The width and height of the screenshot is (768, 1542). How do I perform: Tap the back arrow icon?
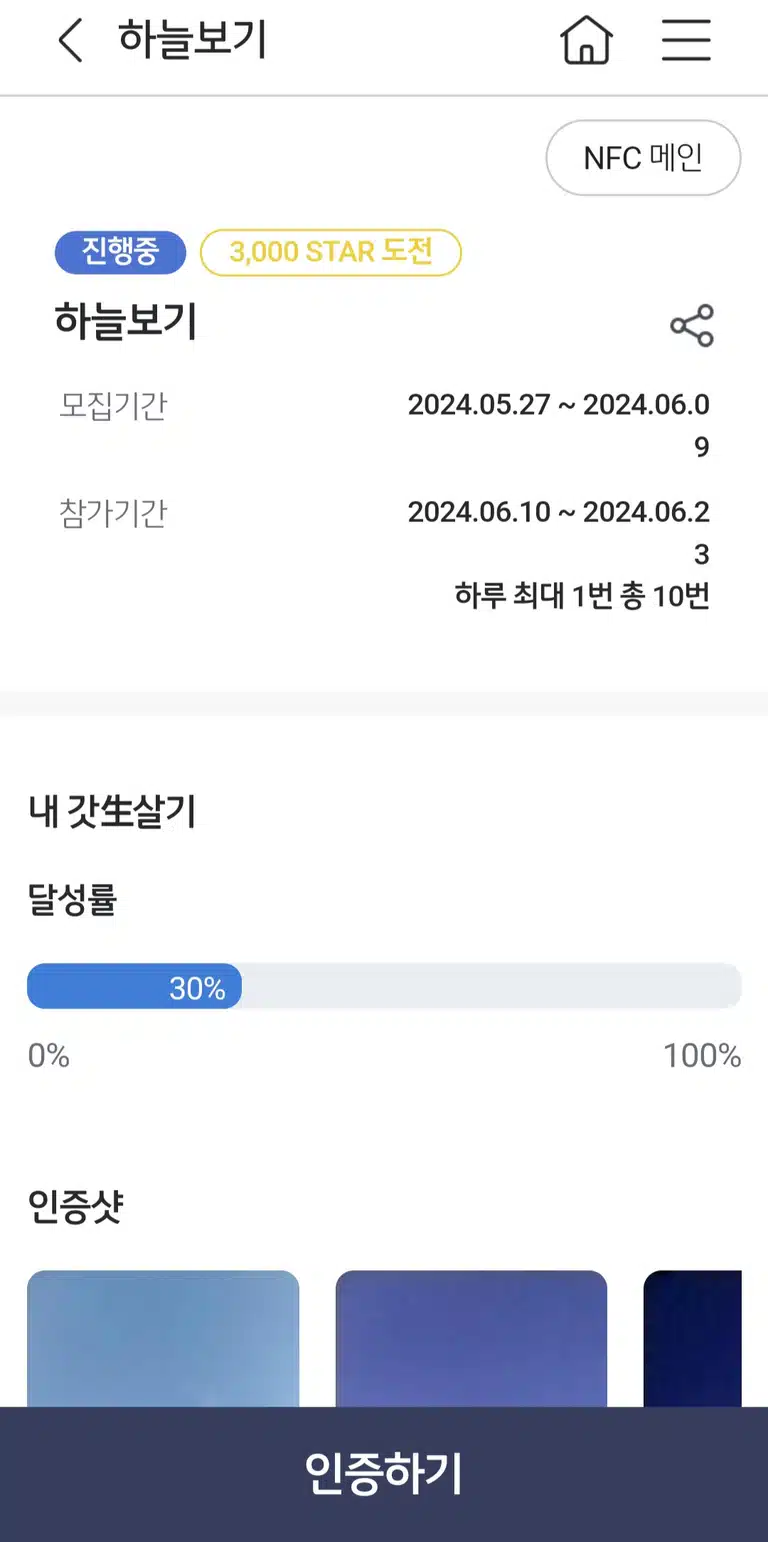[x=70, y=41]
